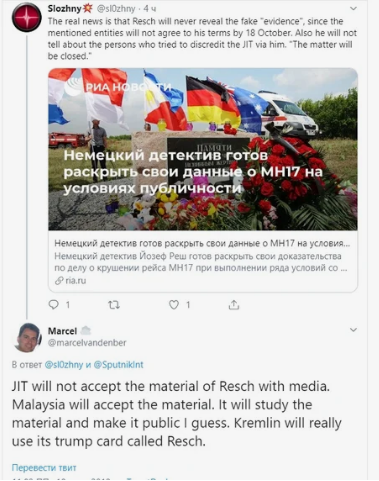
Task: Expand Slozhny tweet options chevron
Action: point(353,8)
